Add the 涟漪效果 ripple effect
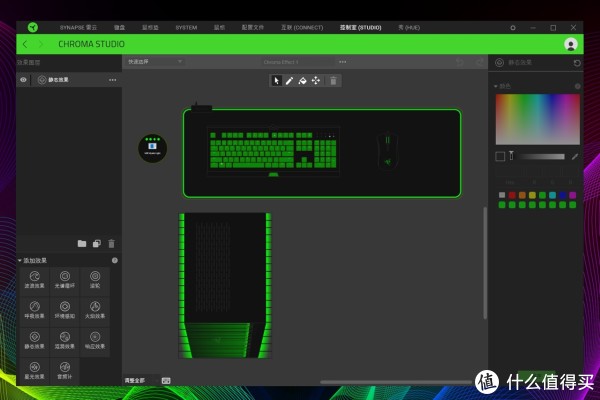This screenshot has height=400, width=600. pyautogui.click(x=65, y=341)
